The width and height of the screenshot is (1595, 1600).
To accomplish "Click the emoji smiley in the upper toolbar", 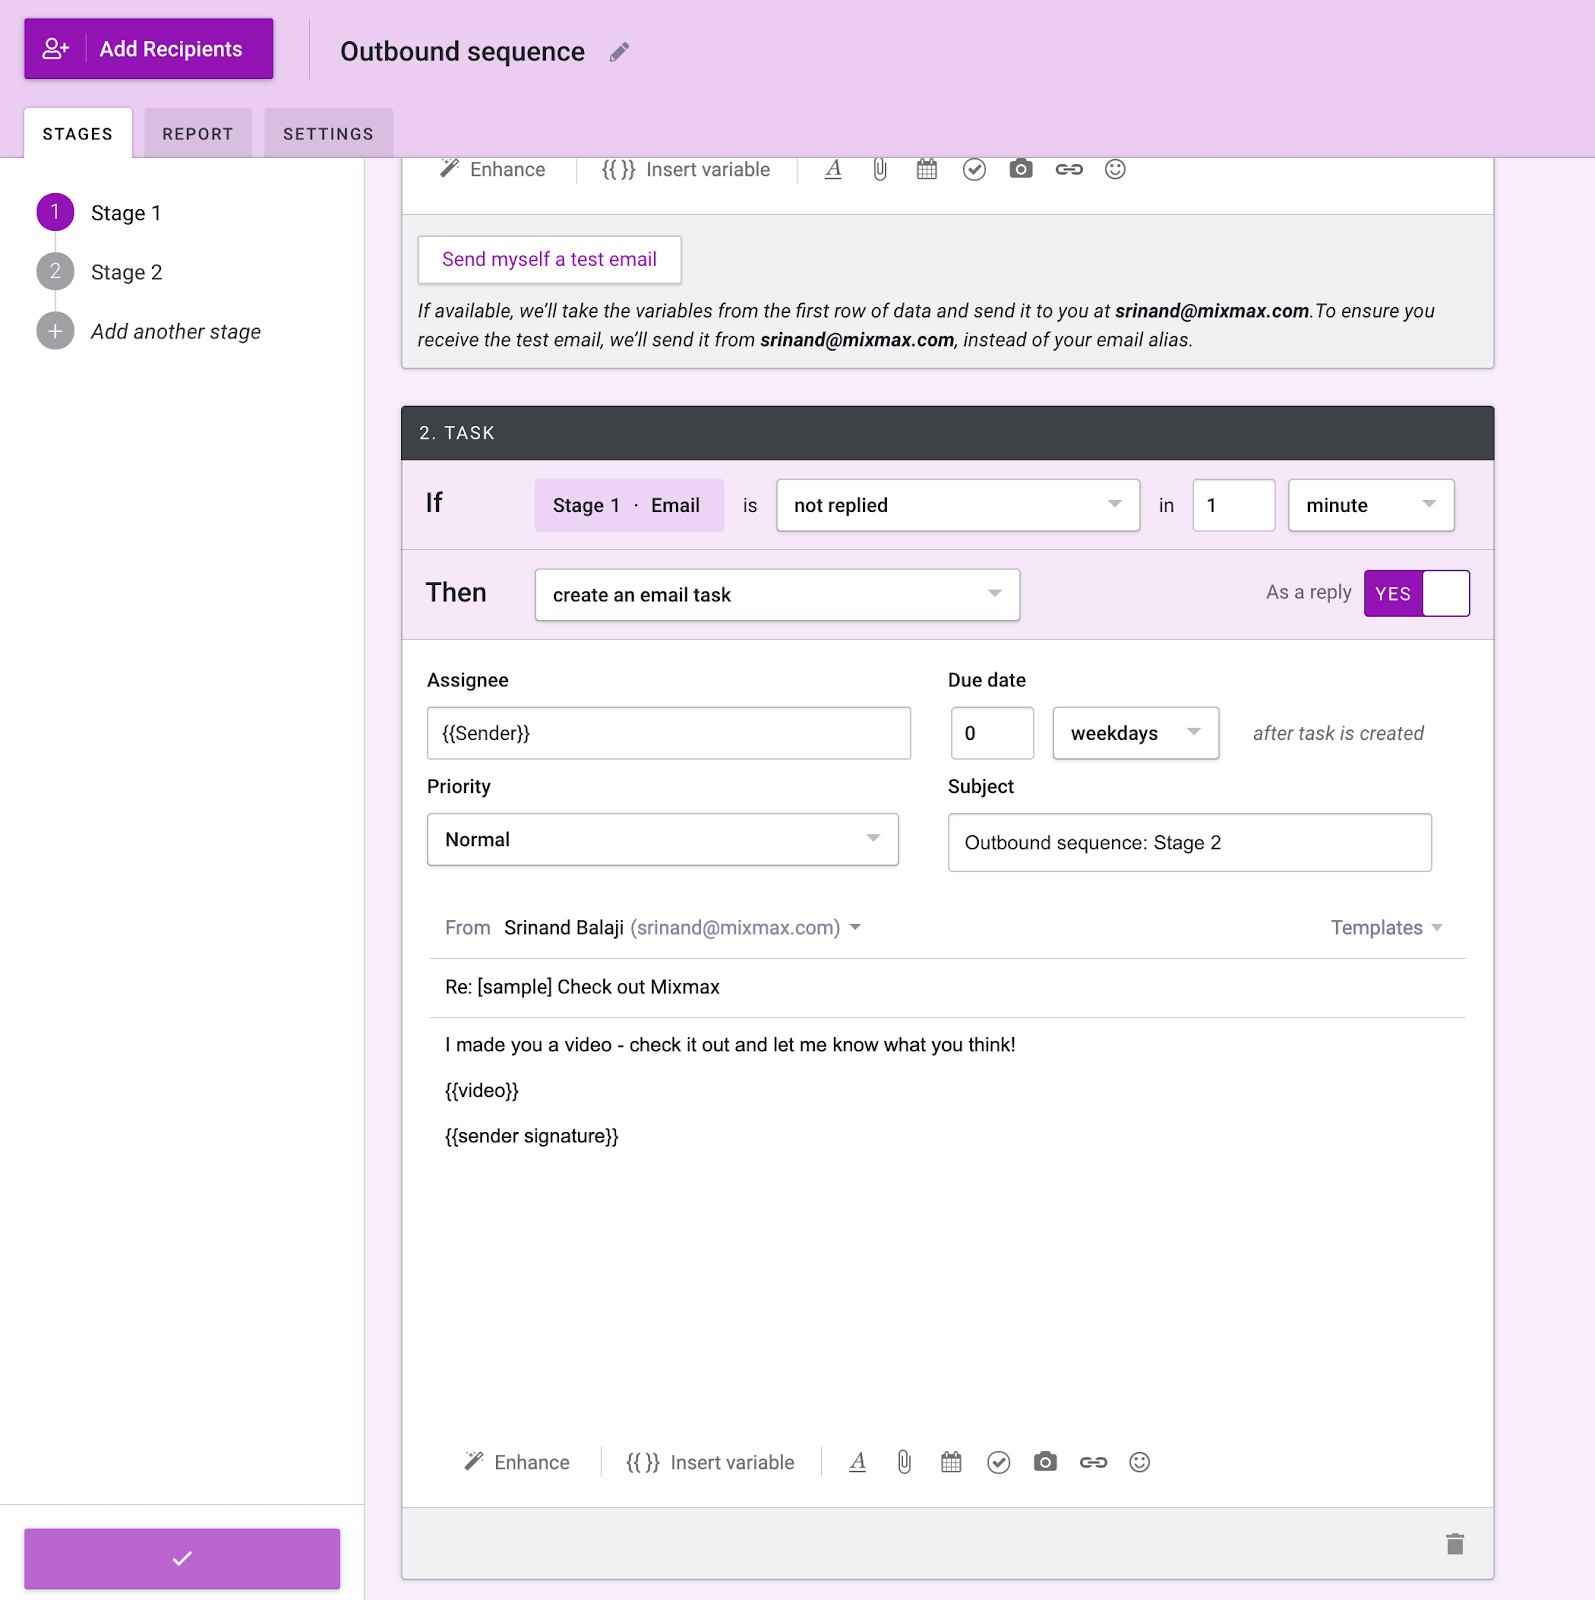I will tap(1115, 169).
